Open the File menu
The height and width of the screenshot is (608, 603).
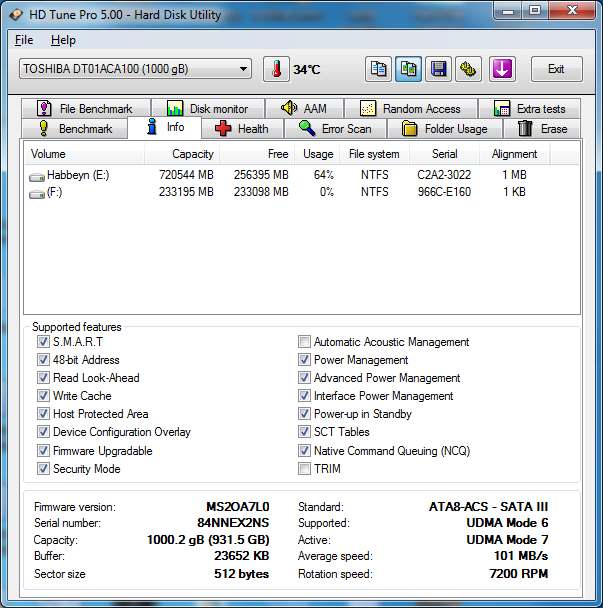coord(24,40)
